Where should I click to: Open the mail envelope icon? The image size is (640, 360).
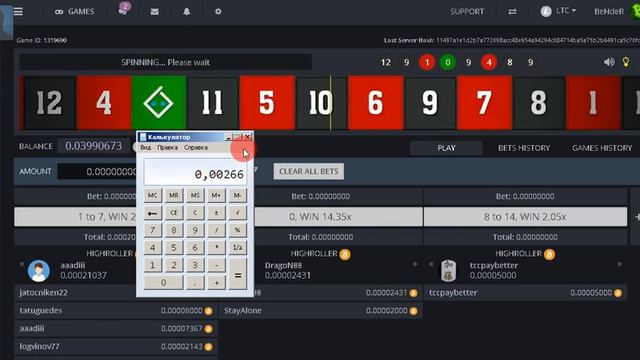click(154, 12)
